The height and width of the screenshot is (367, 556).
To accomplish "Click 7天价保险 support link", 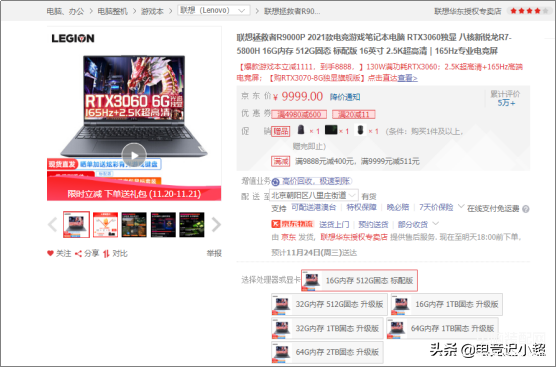I will point(436,207).
